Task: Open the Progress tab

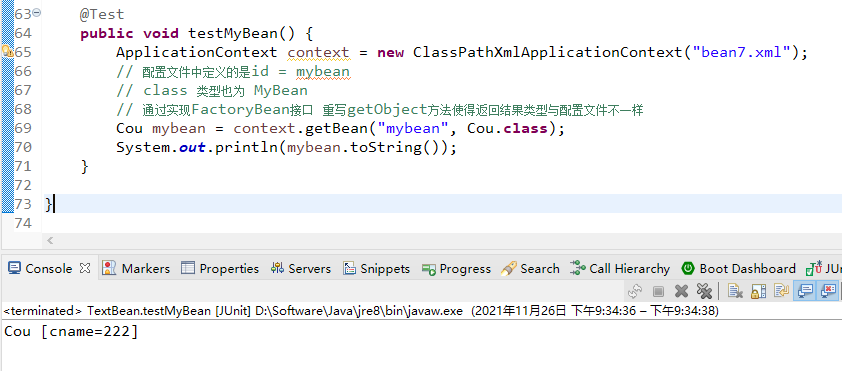Action: coord(456,268)
